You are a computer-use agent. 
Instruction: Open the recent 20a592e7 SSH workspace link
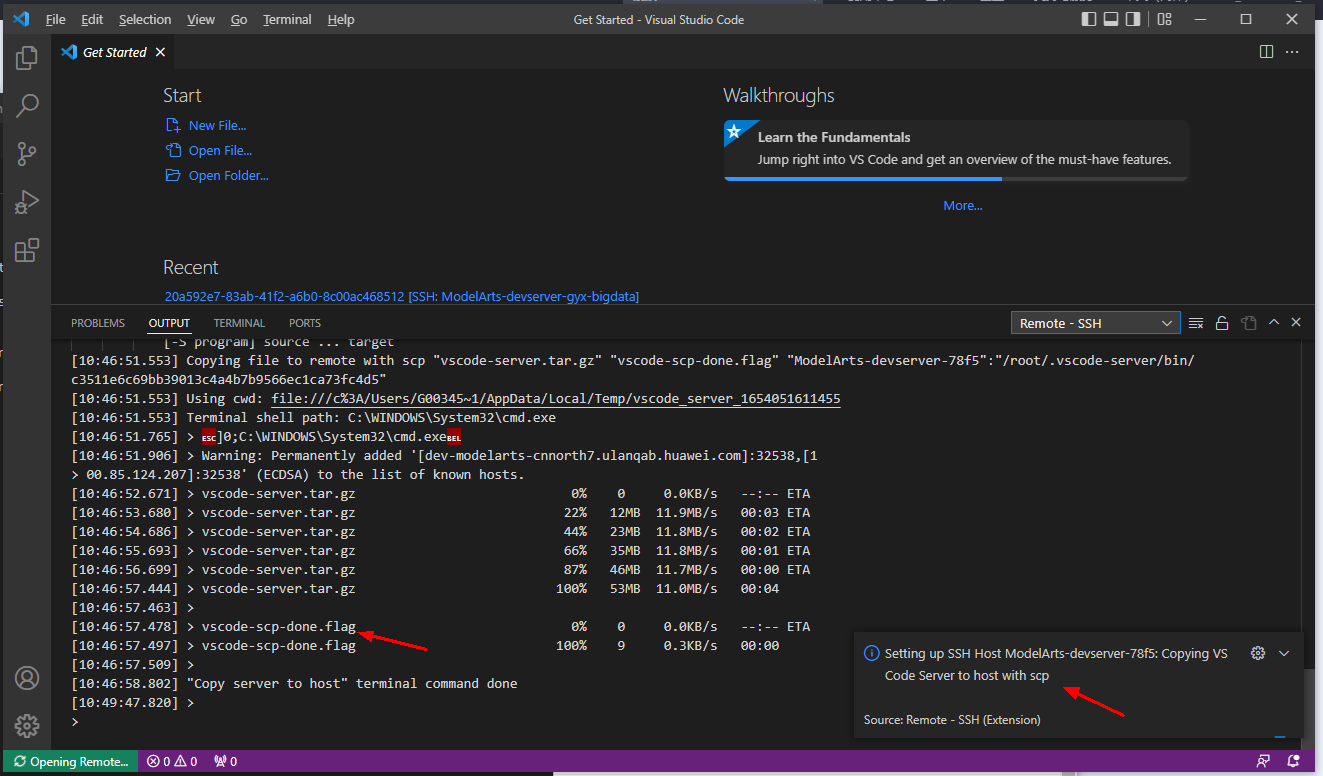[401, 296]
